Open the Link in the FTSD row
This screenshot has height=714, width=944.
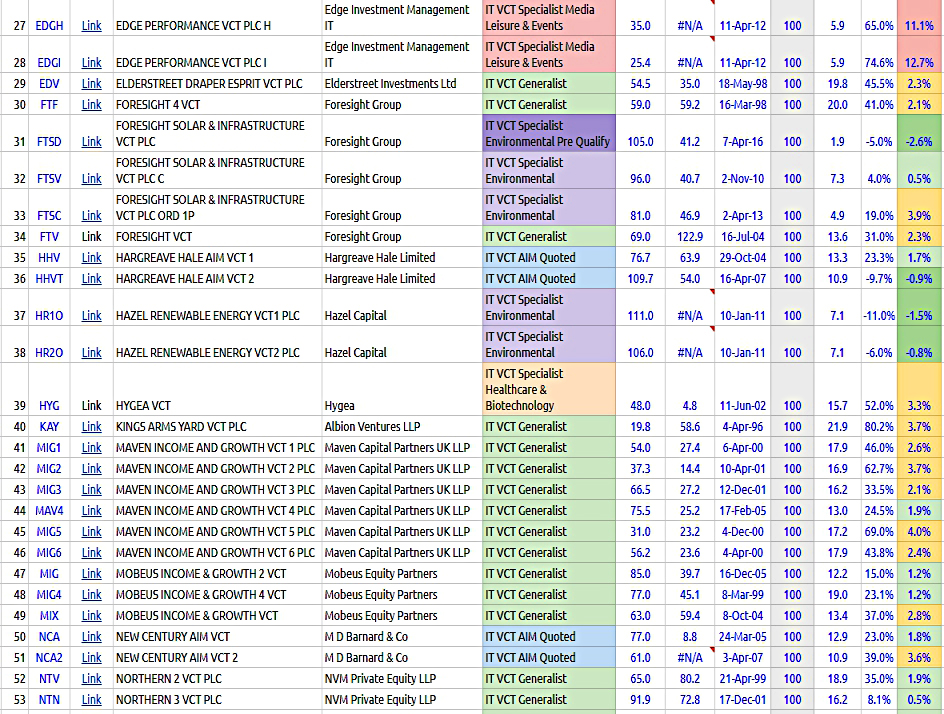point(92,141)
